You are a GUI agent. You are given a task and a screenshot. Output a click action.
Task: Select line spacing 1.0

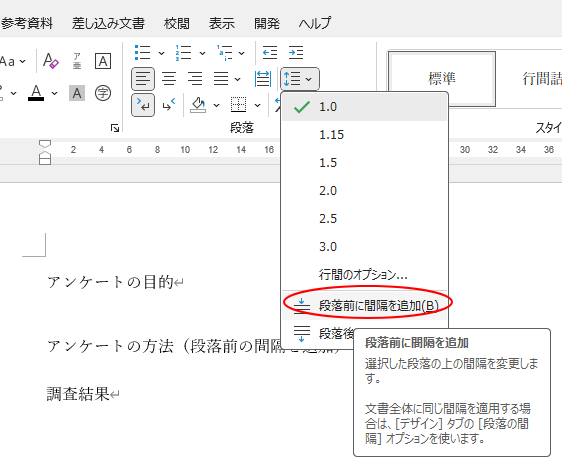tap(365, 107)
